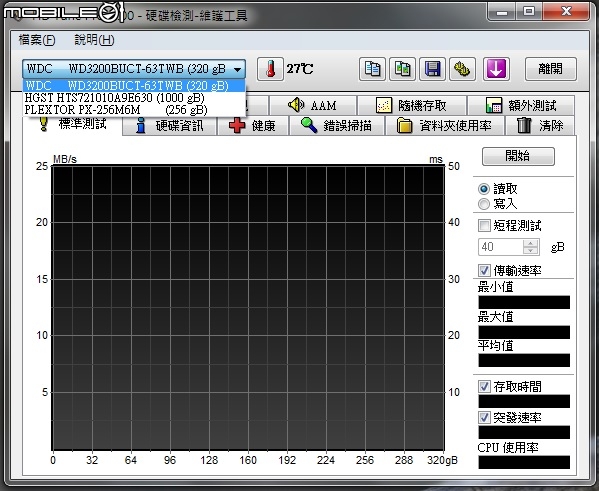Click the blue info icon for 硬碟資訊

(x=141, y=125)
